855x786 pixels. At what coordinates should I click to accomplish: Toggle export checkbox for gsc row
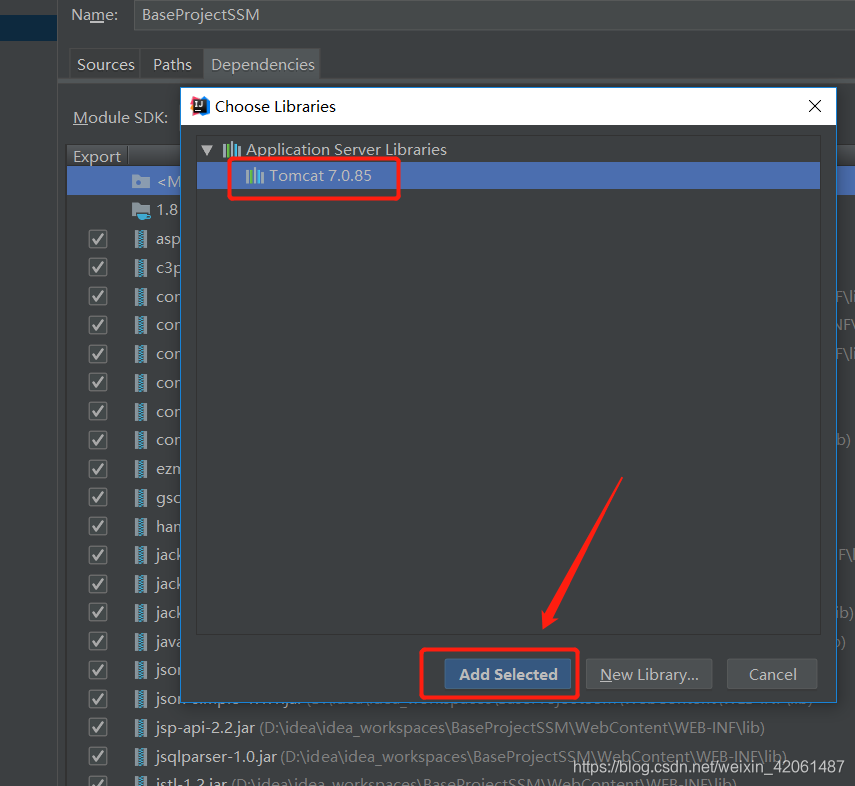pos(98,497)
